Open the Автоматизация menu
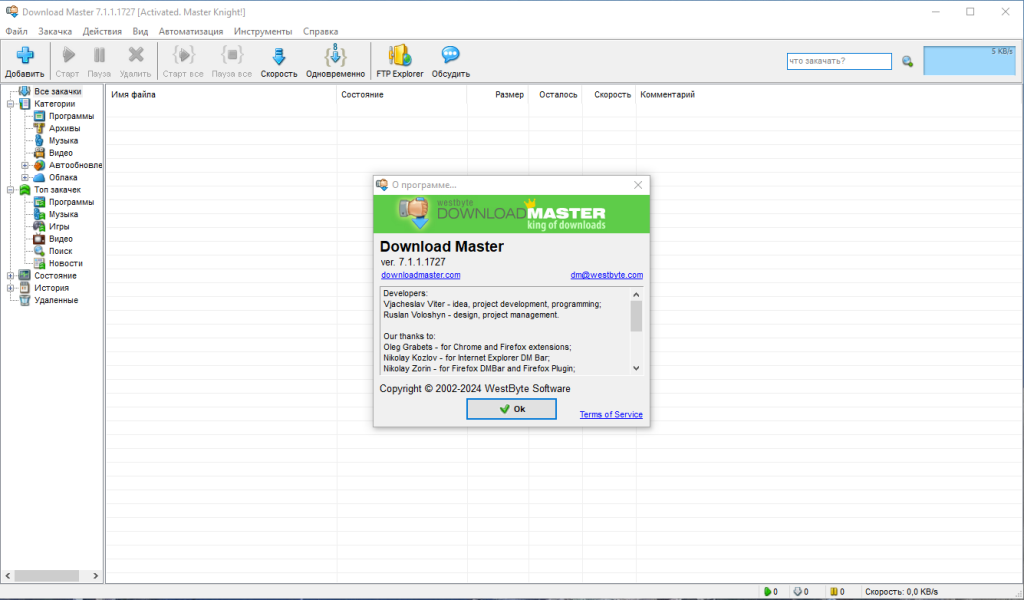The height and width of the screenshot is (600, 1024). tap(191, 31)
